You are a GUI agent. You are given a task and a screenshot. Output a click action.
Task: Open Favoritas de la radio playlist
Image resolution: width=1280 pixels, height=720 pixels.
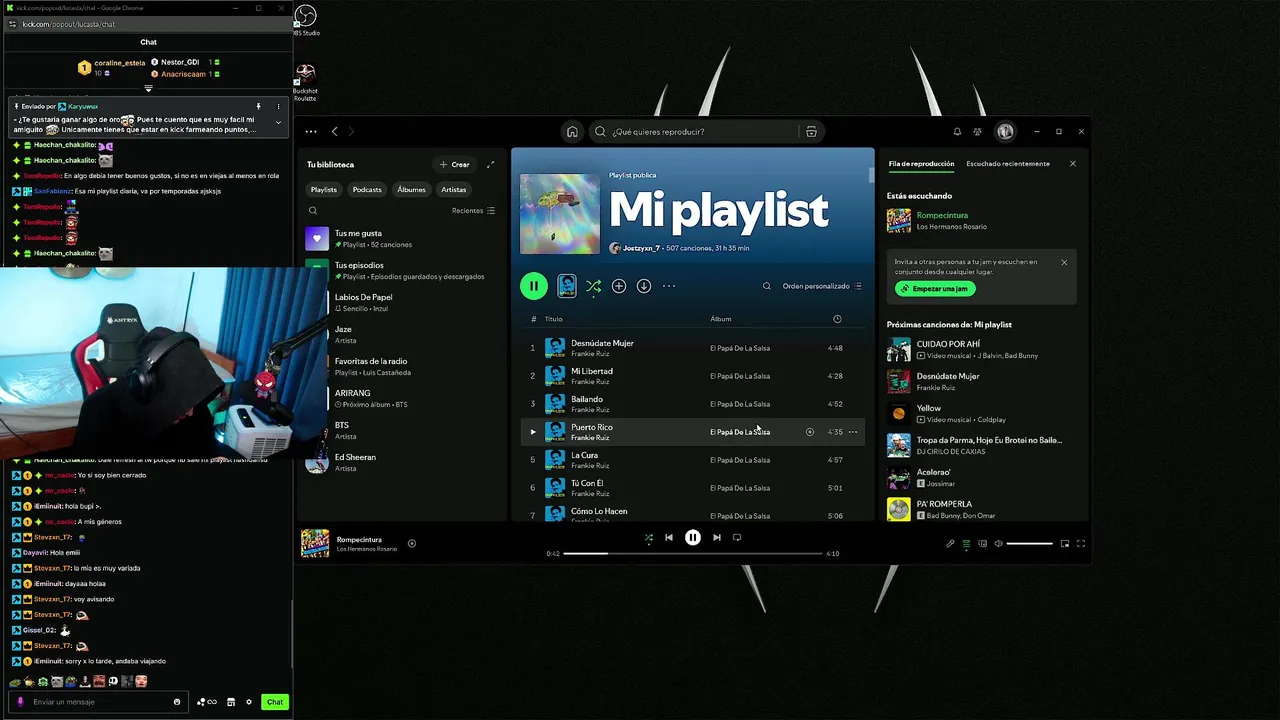click(x=400, y=366)
